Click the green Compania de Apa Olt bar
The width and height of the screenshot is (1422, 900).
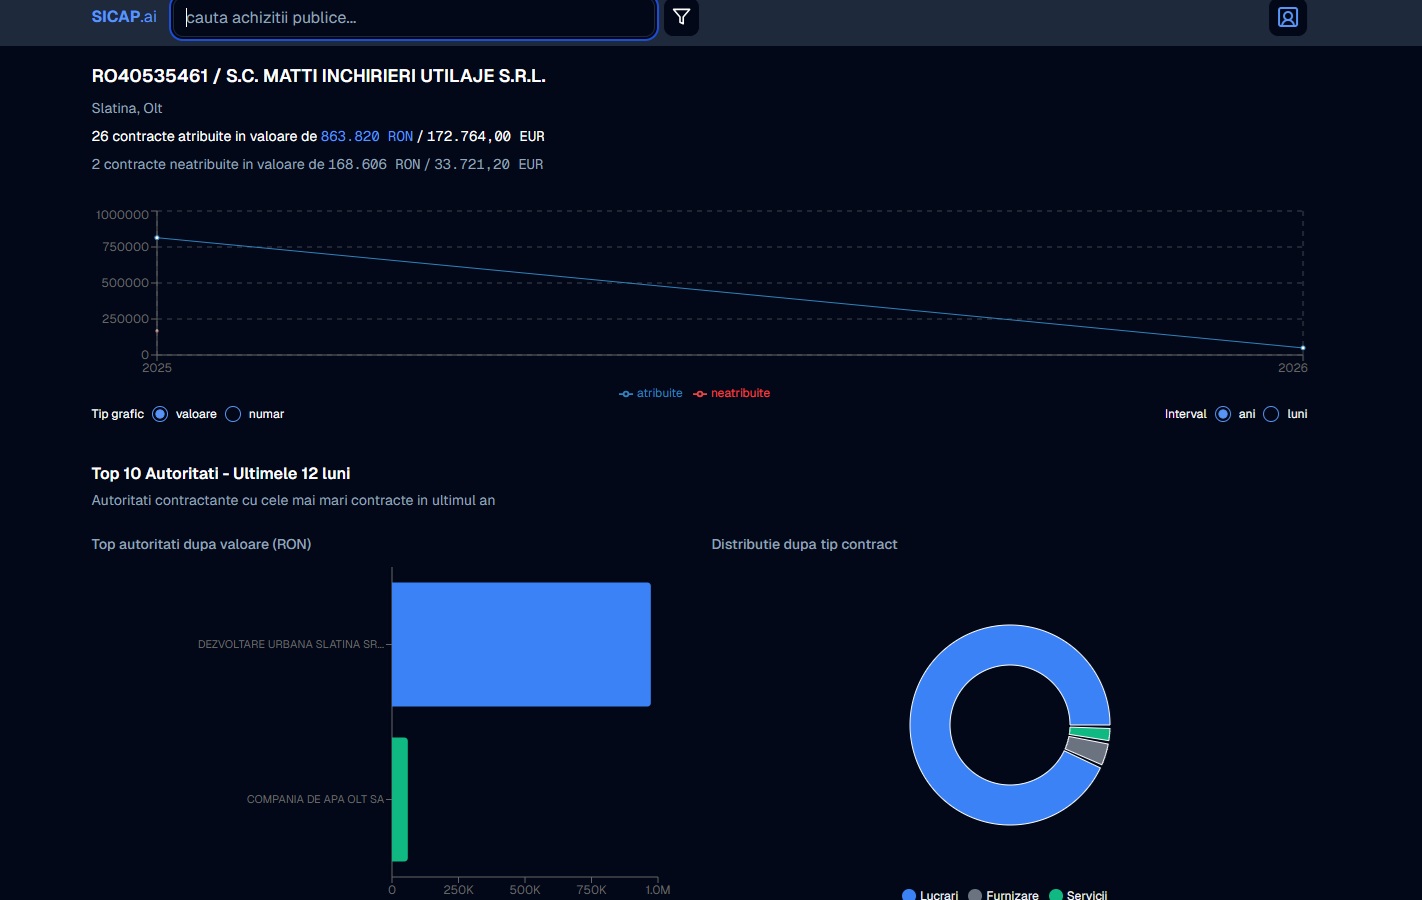coord(400,799)
